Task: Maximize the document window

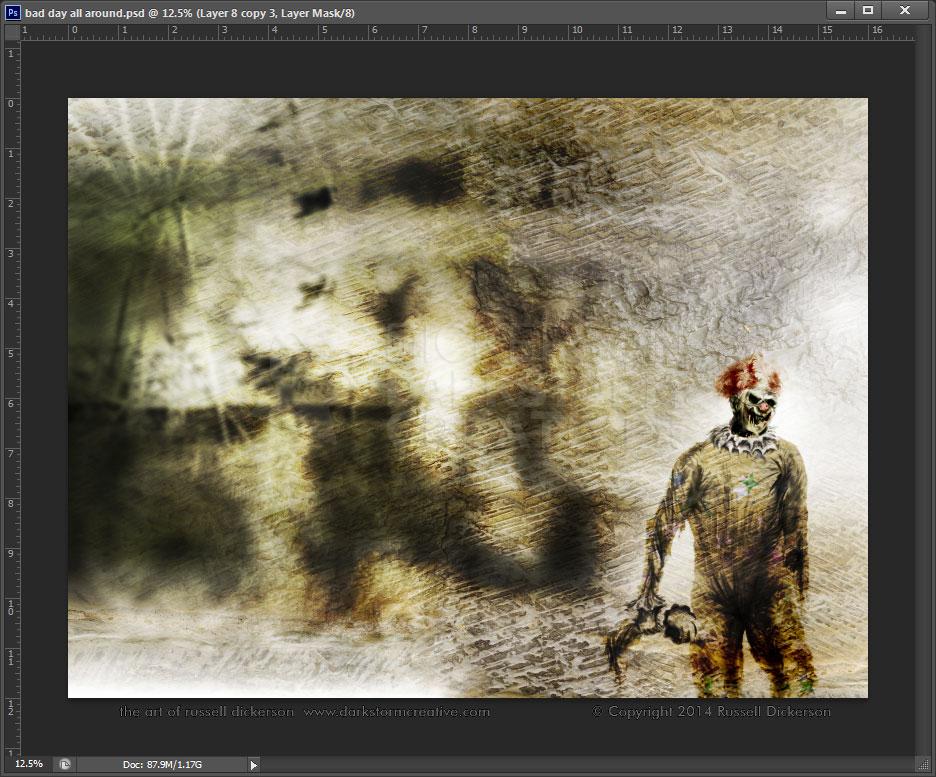Action: tap(869, 11)
